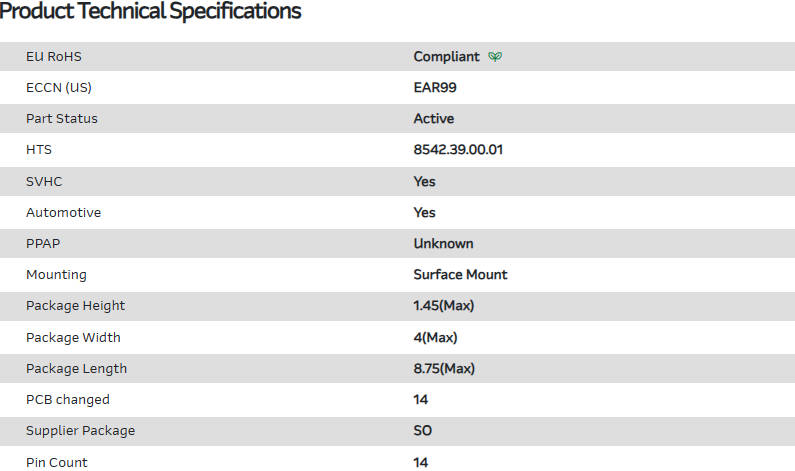Image resolution: width=795 pixels, height=471 pixels.
Task: Click the Product Technical Specifications heading
Action: point(150,12)
